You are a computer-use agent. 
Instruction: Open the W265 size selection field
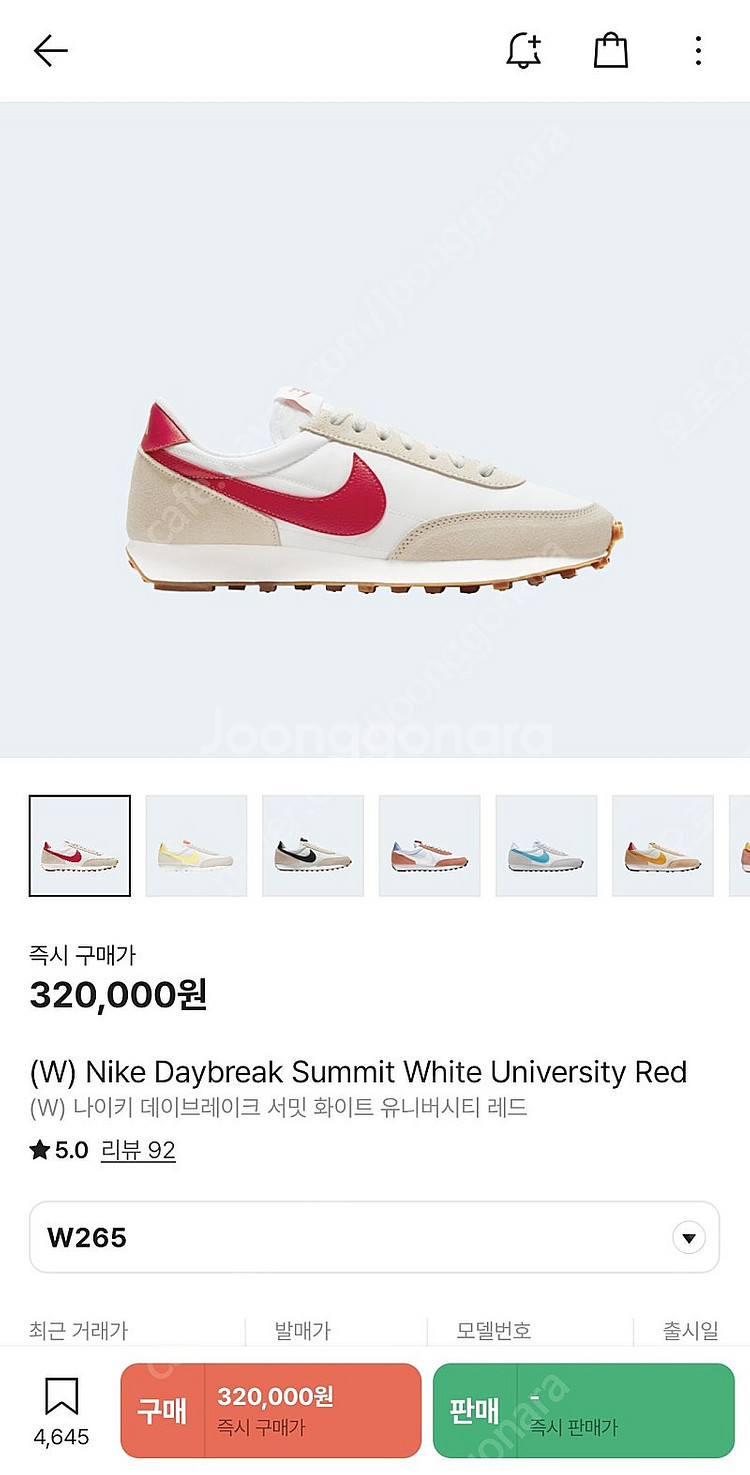coord(375,1237)
